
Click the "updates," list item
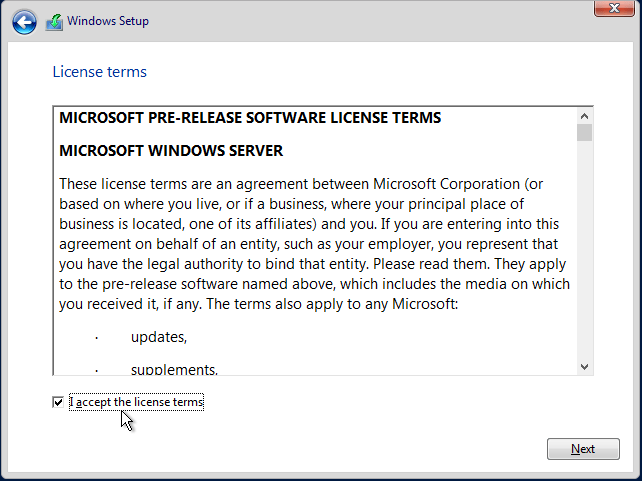click(x=159, y=337)
